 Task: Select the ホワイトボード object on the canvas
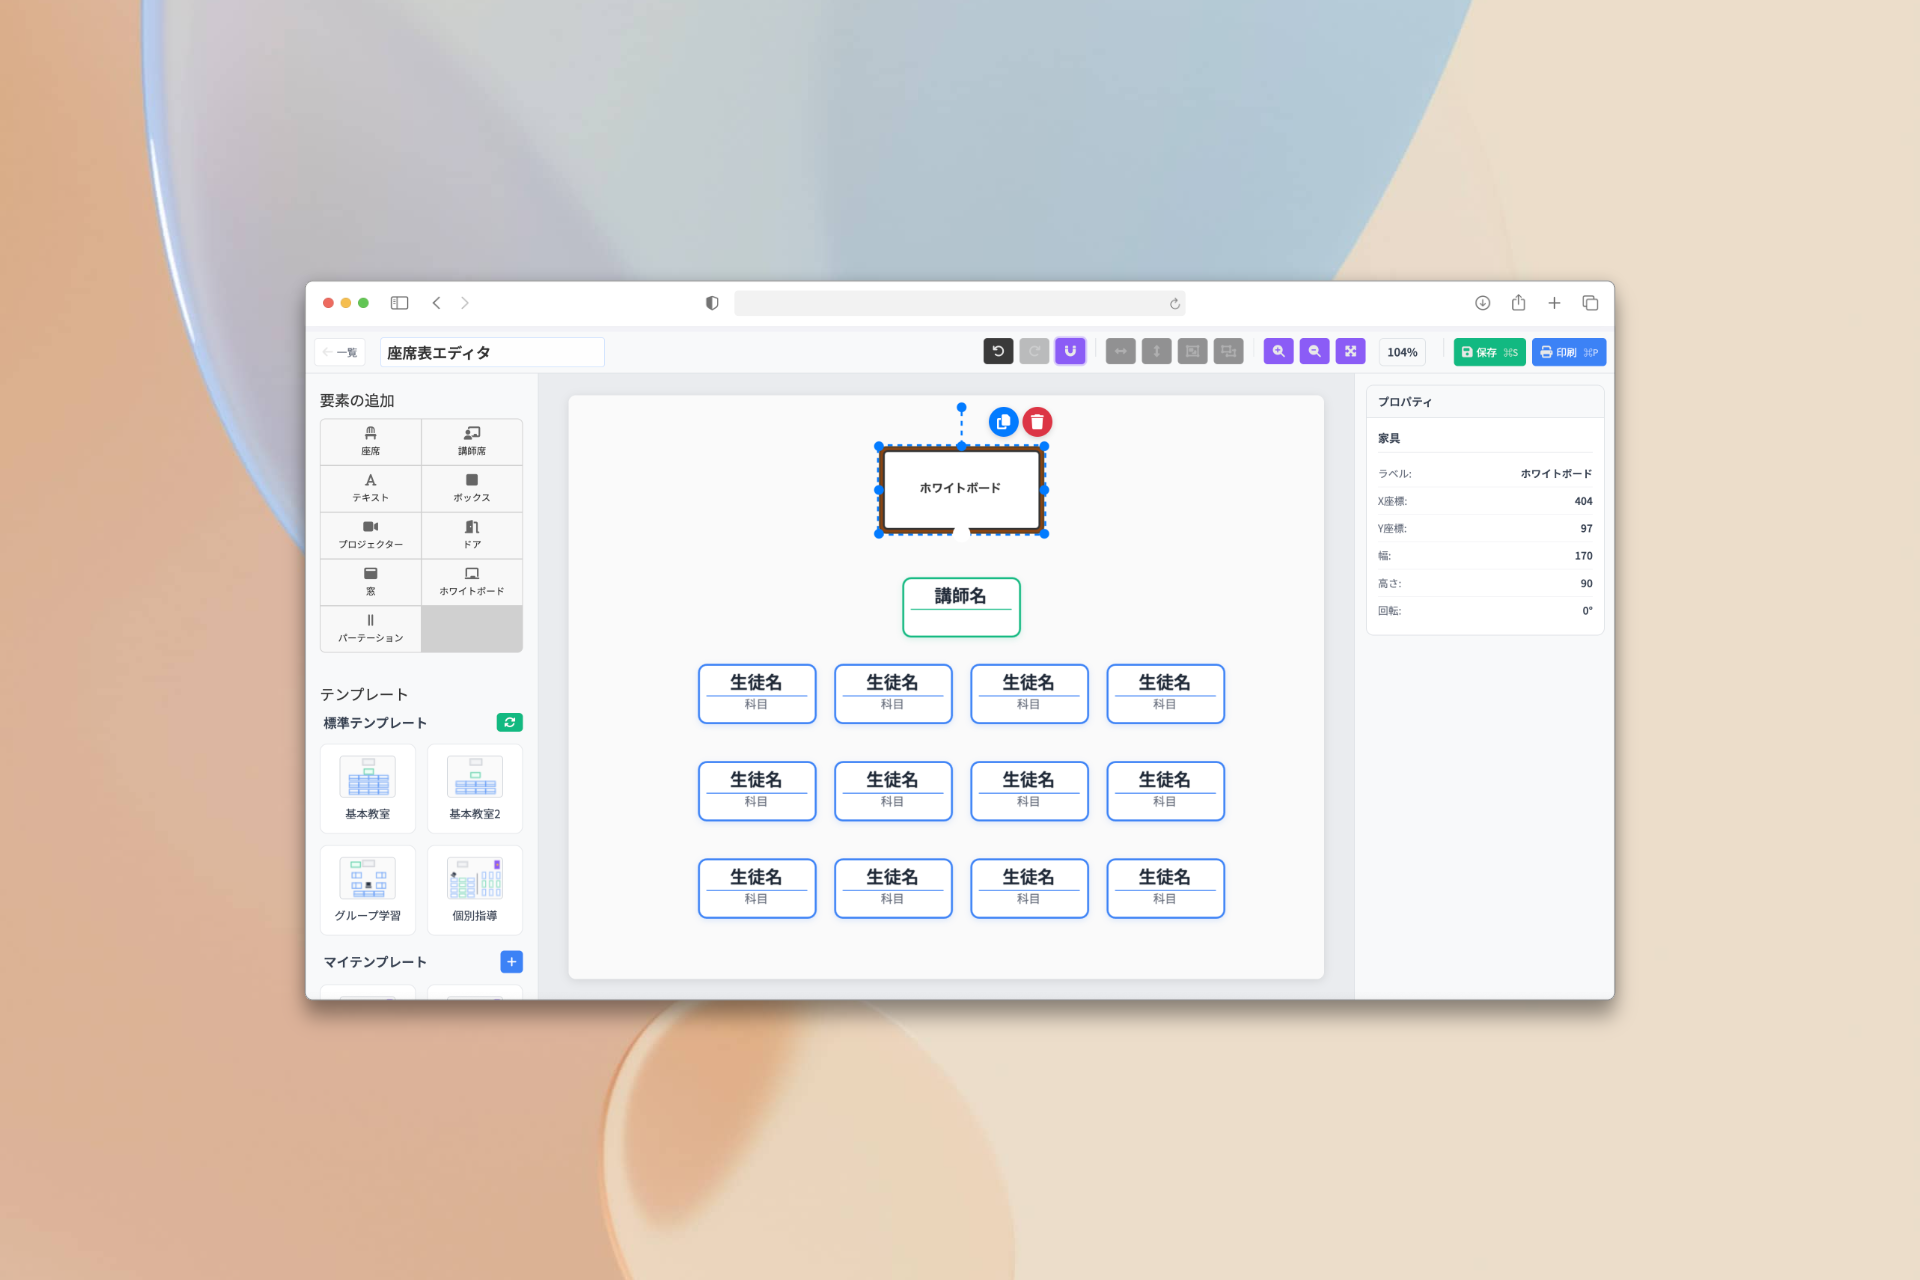961,489
